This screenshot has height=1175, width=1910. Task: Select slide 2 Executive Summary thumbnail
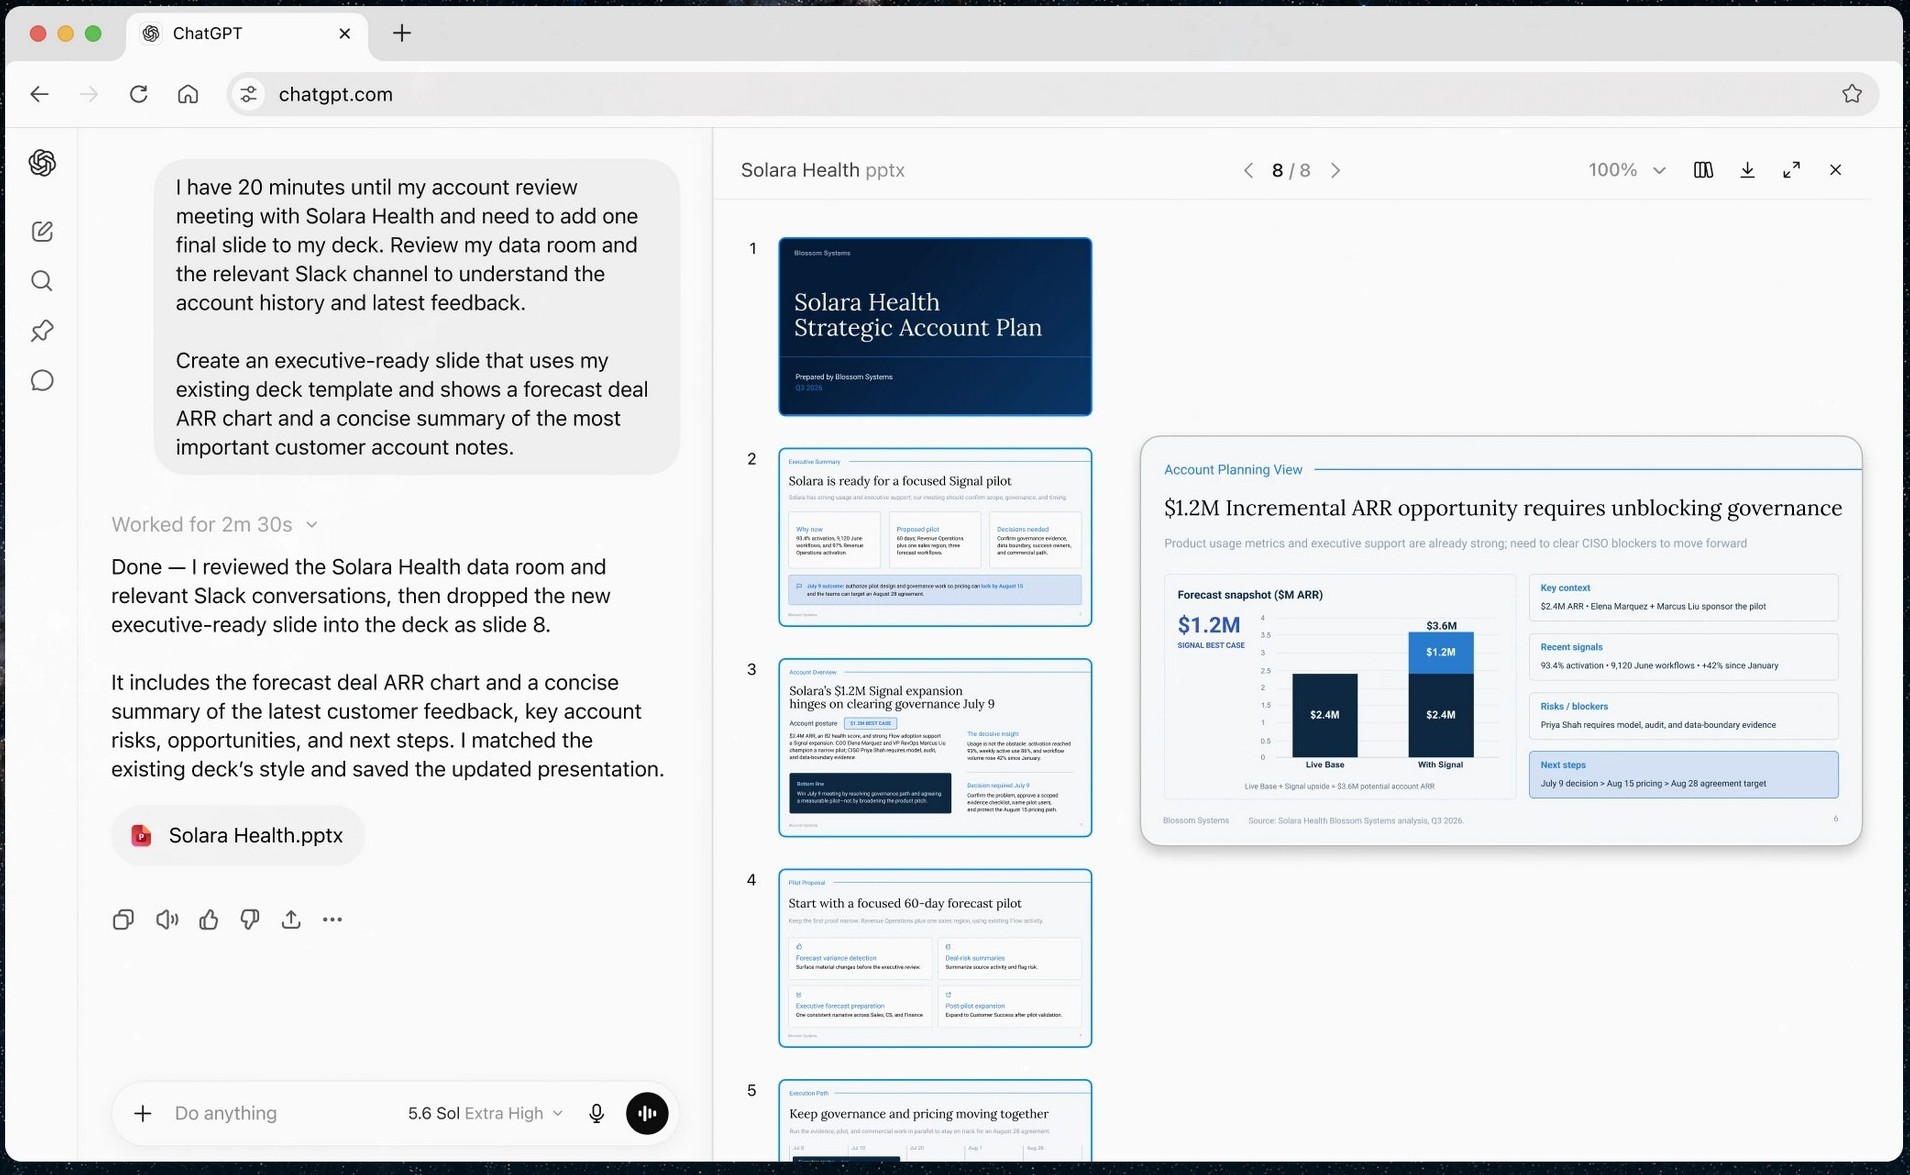point(935,537)
